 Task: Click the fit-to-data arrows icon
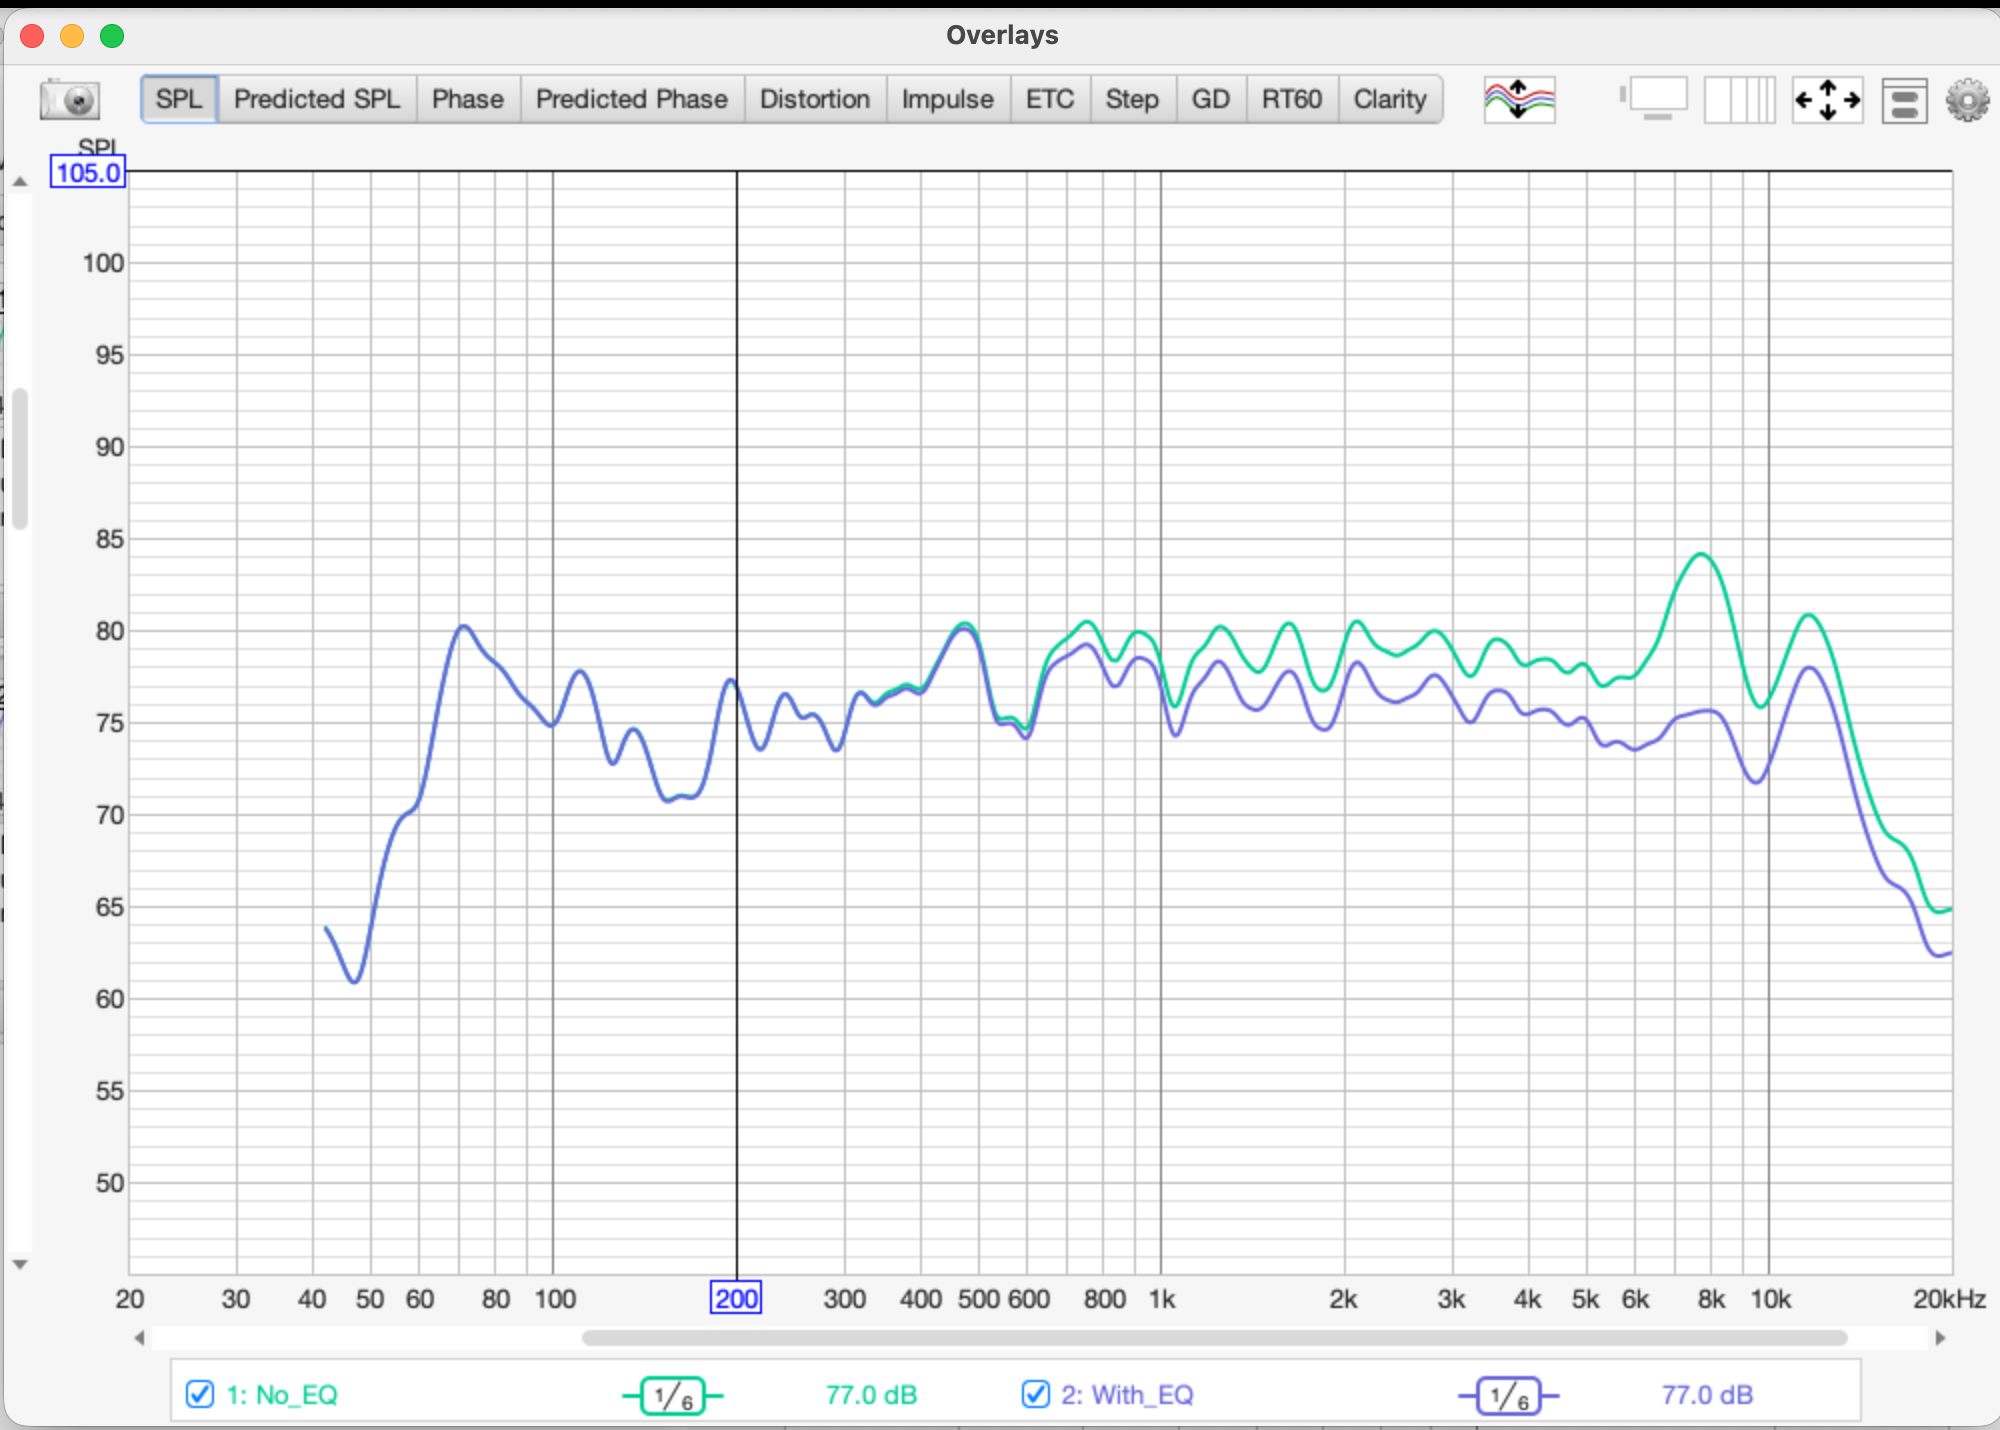[x=1827, y=99]
